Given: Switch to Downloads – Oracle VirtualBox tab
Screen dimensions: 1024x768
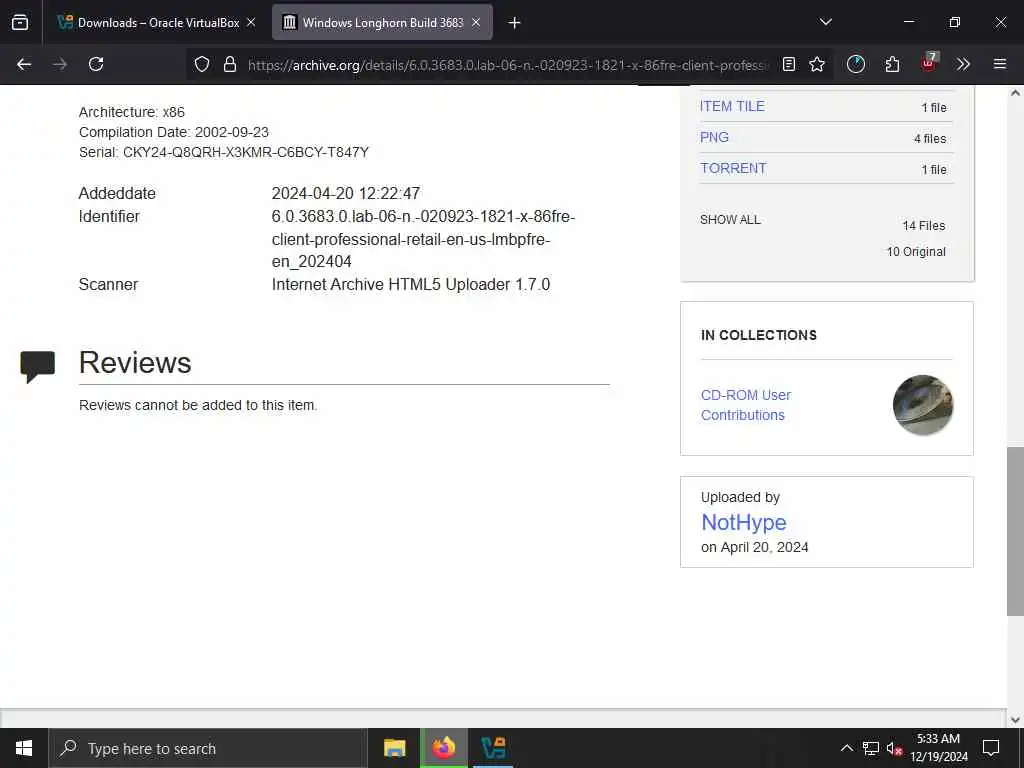Looking at the screenshot, I should [157, 22].
